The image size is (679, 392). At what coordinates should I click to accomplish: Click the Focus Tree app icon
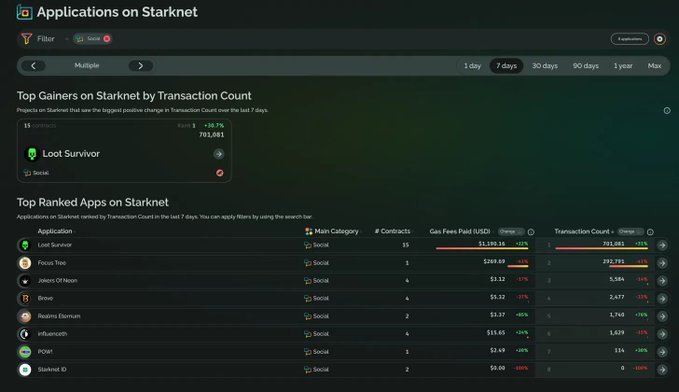click(x=25, y=263)
